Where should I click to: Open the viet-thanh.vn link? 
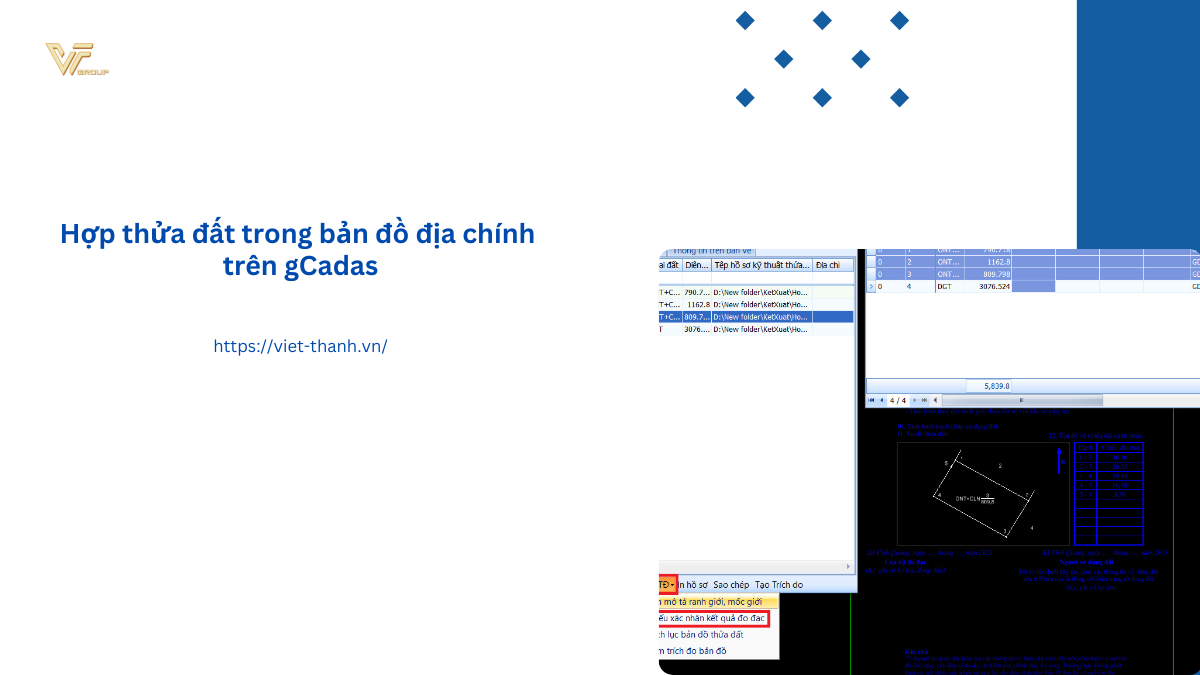pos(300,346)
